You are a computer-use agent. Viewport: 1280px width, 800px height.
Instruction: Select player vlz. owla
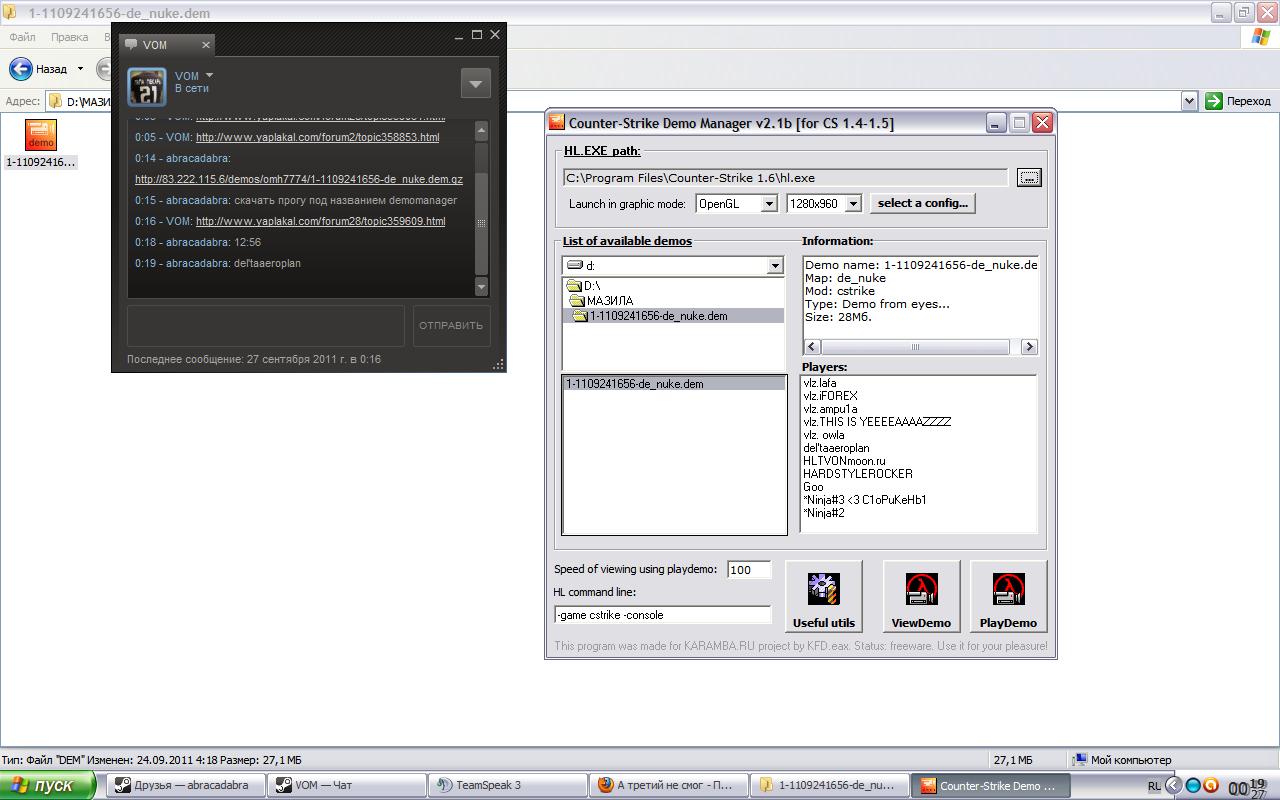824,435
